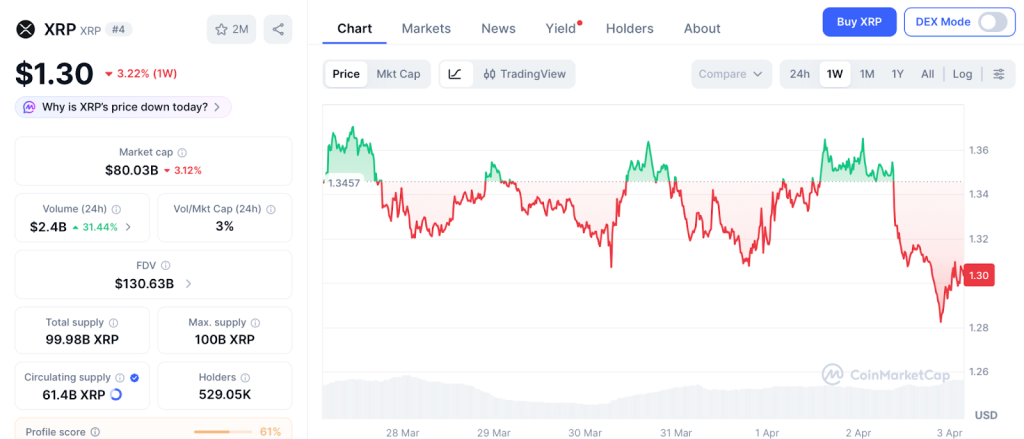
Task: Select the 1Y time range
Action: pyautogui.click(x=897, y=74)
